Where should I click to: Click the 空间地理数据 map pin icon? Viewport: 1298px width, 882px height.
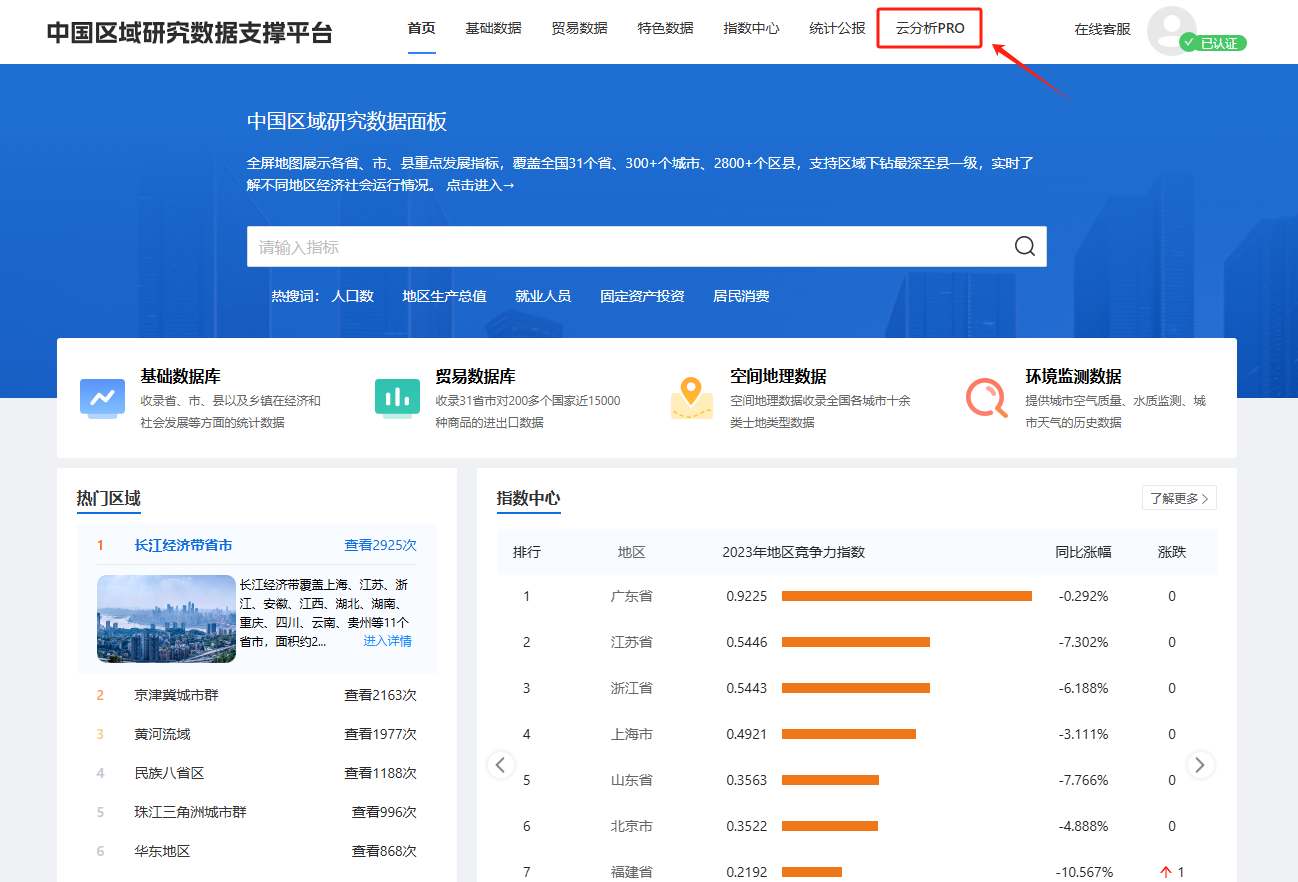pos(692,398)
